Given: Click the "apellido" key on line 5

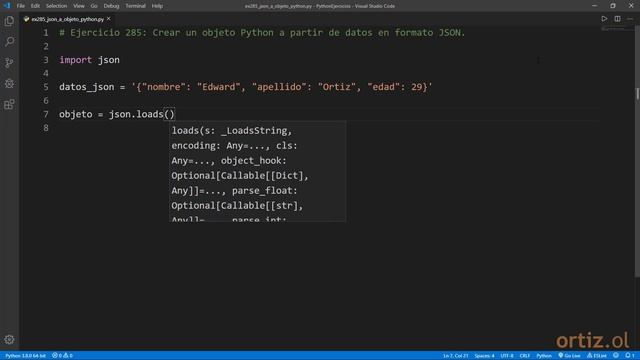Looking at the screenshot, I should tap(279, 87).
